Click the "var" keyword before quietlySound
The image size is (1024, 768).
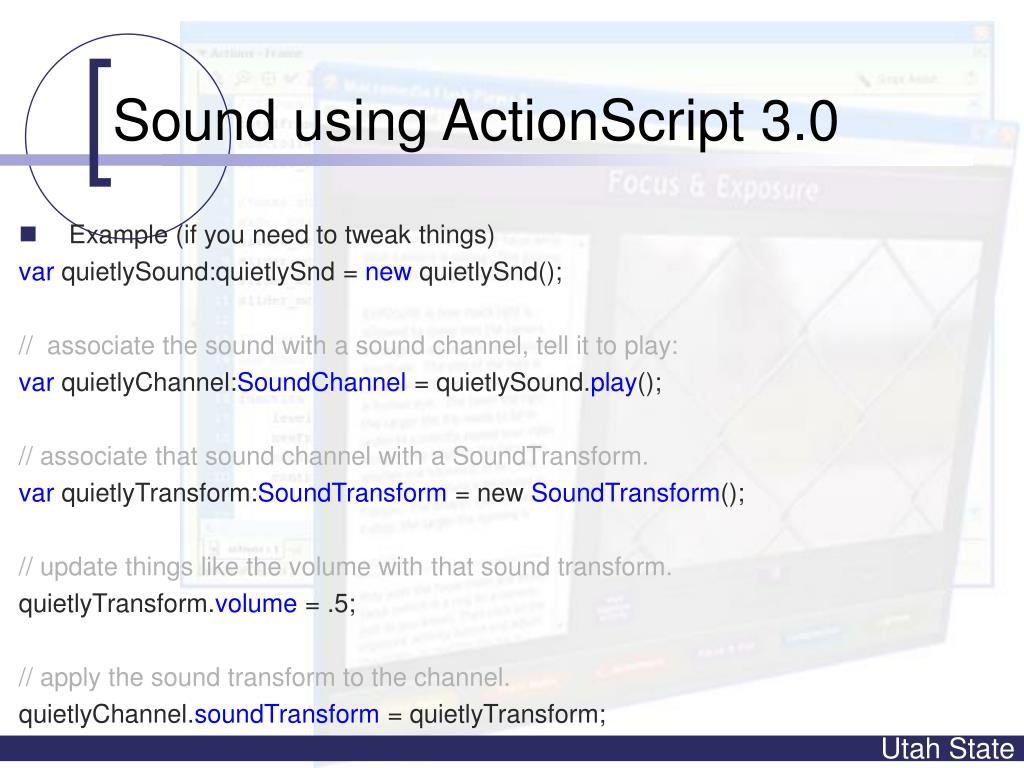pos(36,272)
